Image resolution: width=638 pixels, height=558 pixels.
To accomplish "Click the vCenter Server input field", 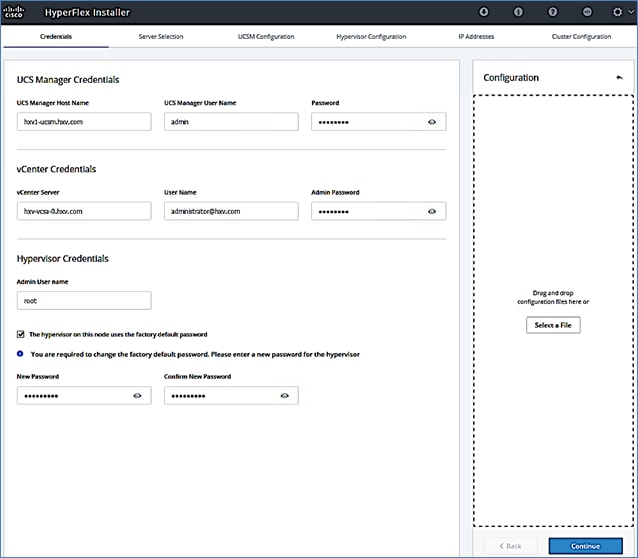I will point(84,211).
